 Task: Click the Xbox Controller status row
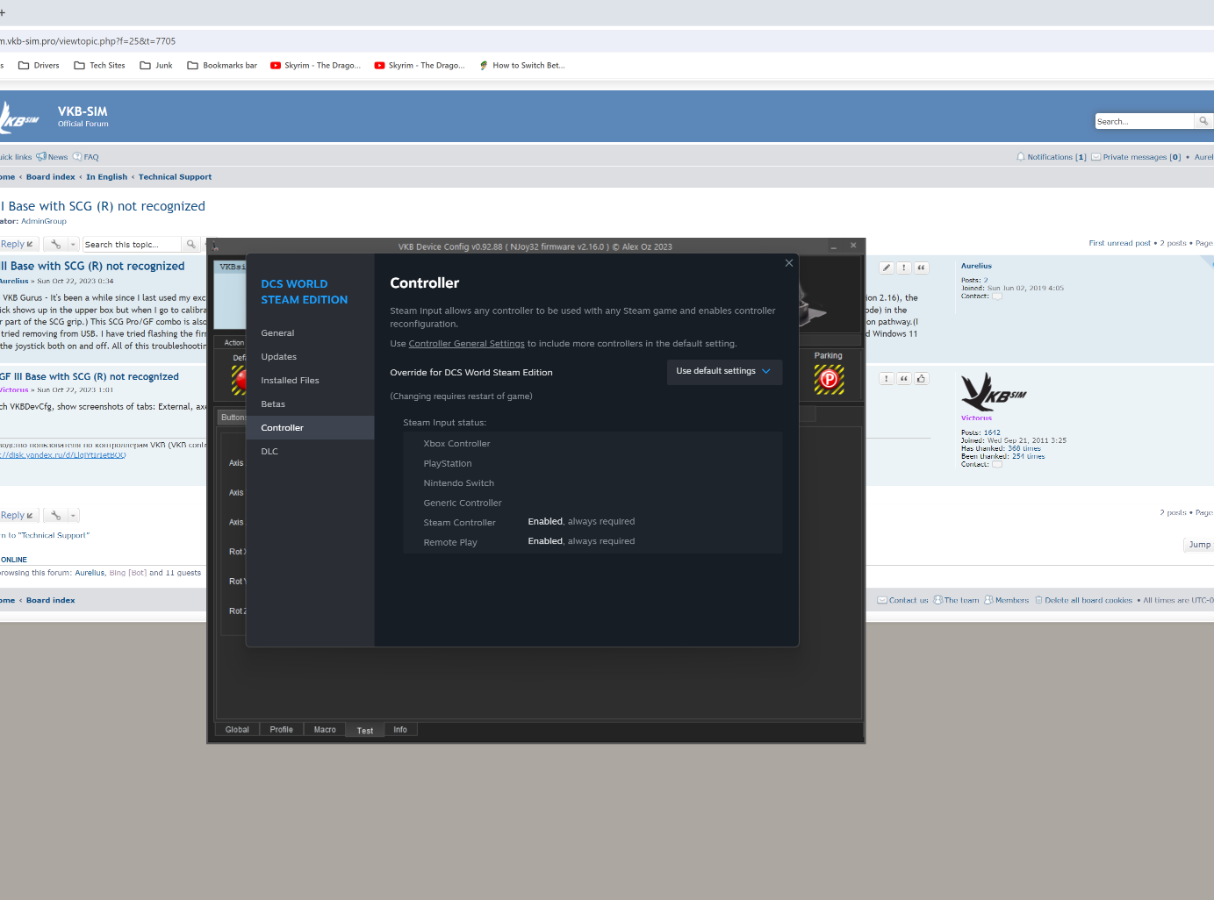pos(593,443)
